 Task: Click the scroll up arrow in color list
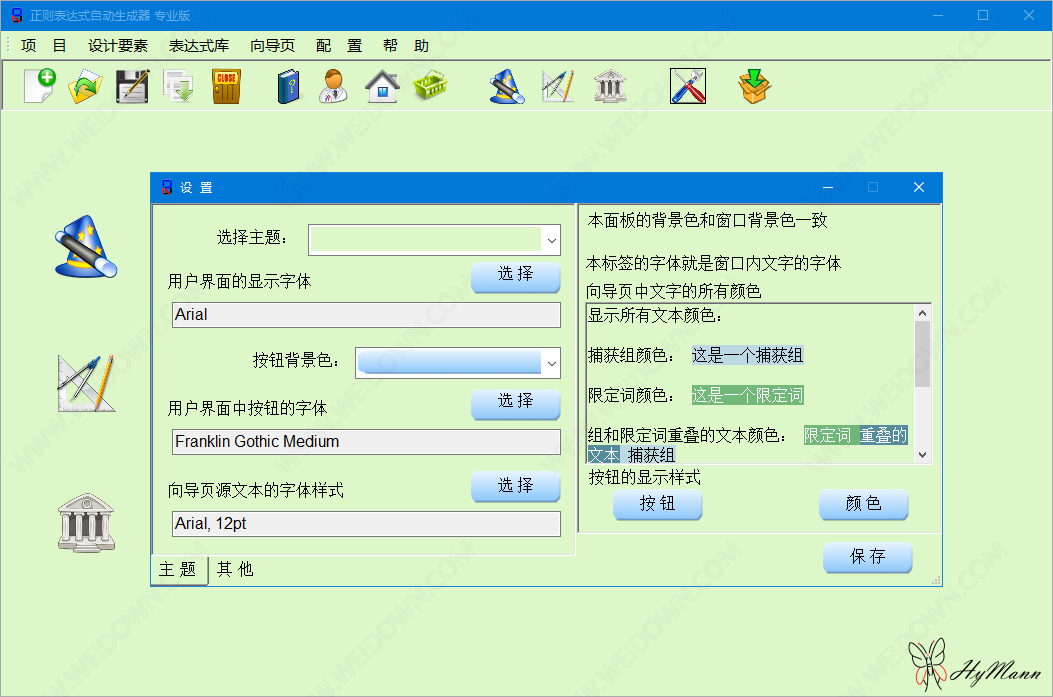coord(923,313)
